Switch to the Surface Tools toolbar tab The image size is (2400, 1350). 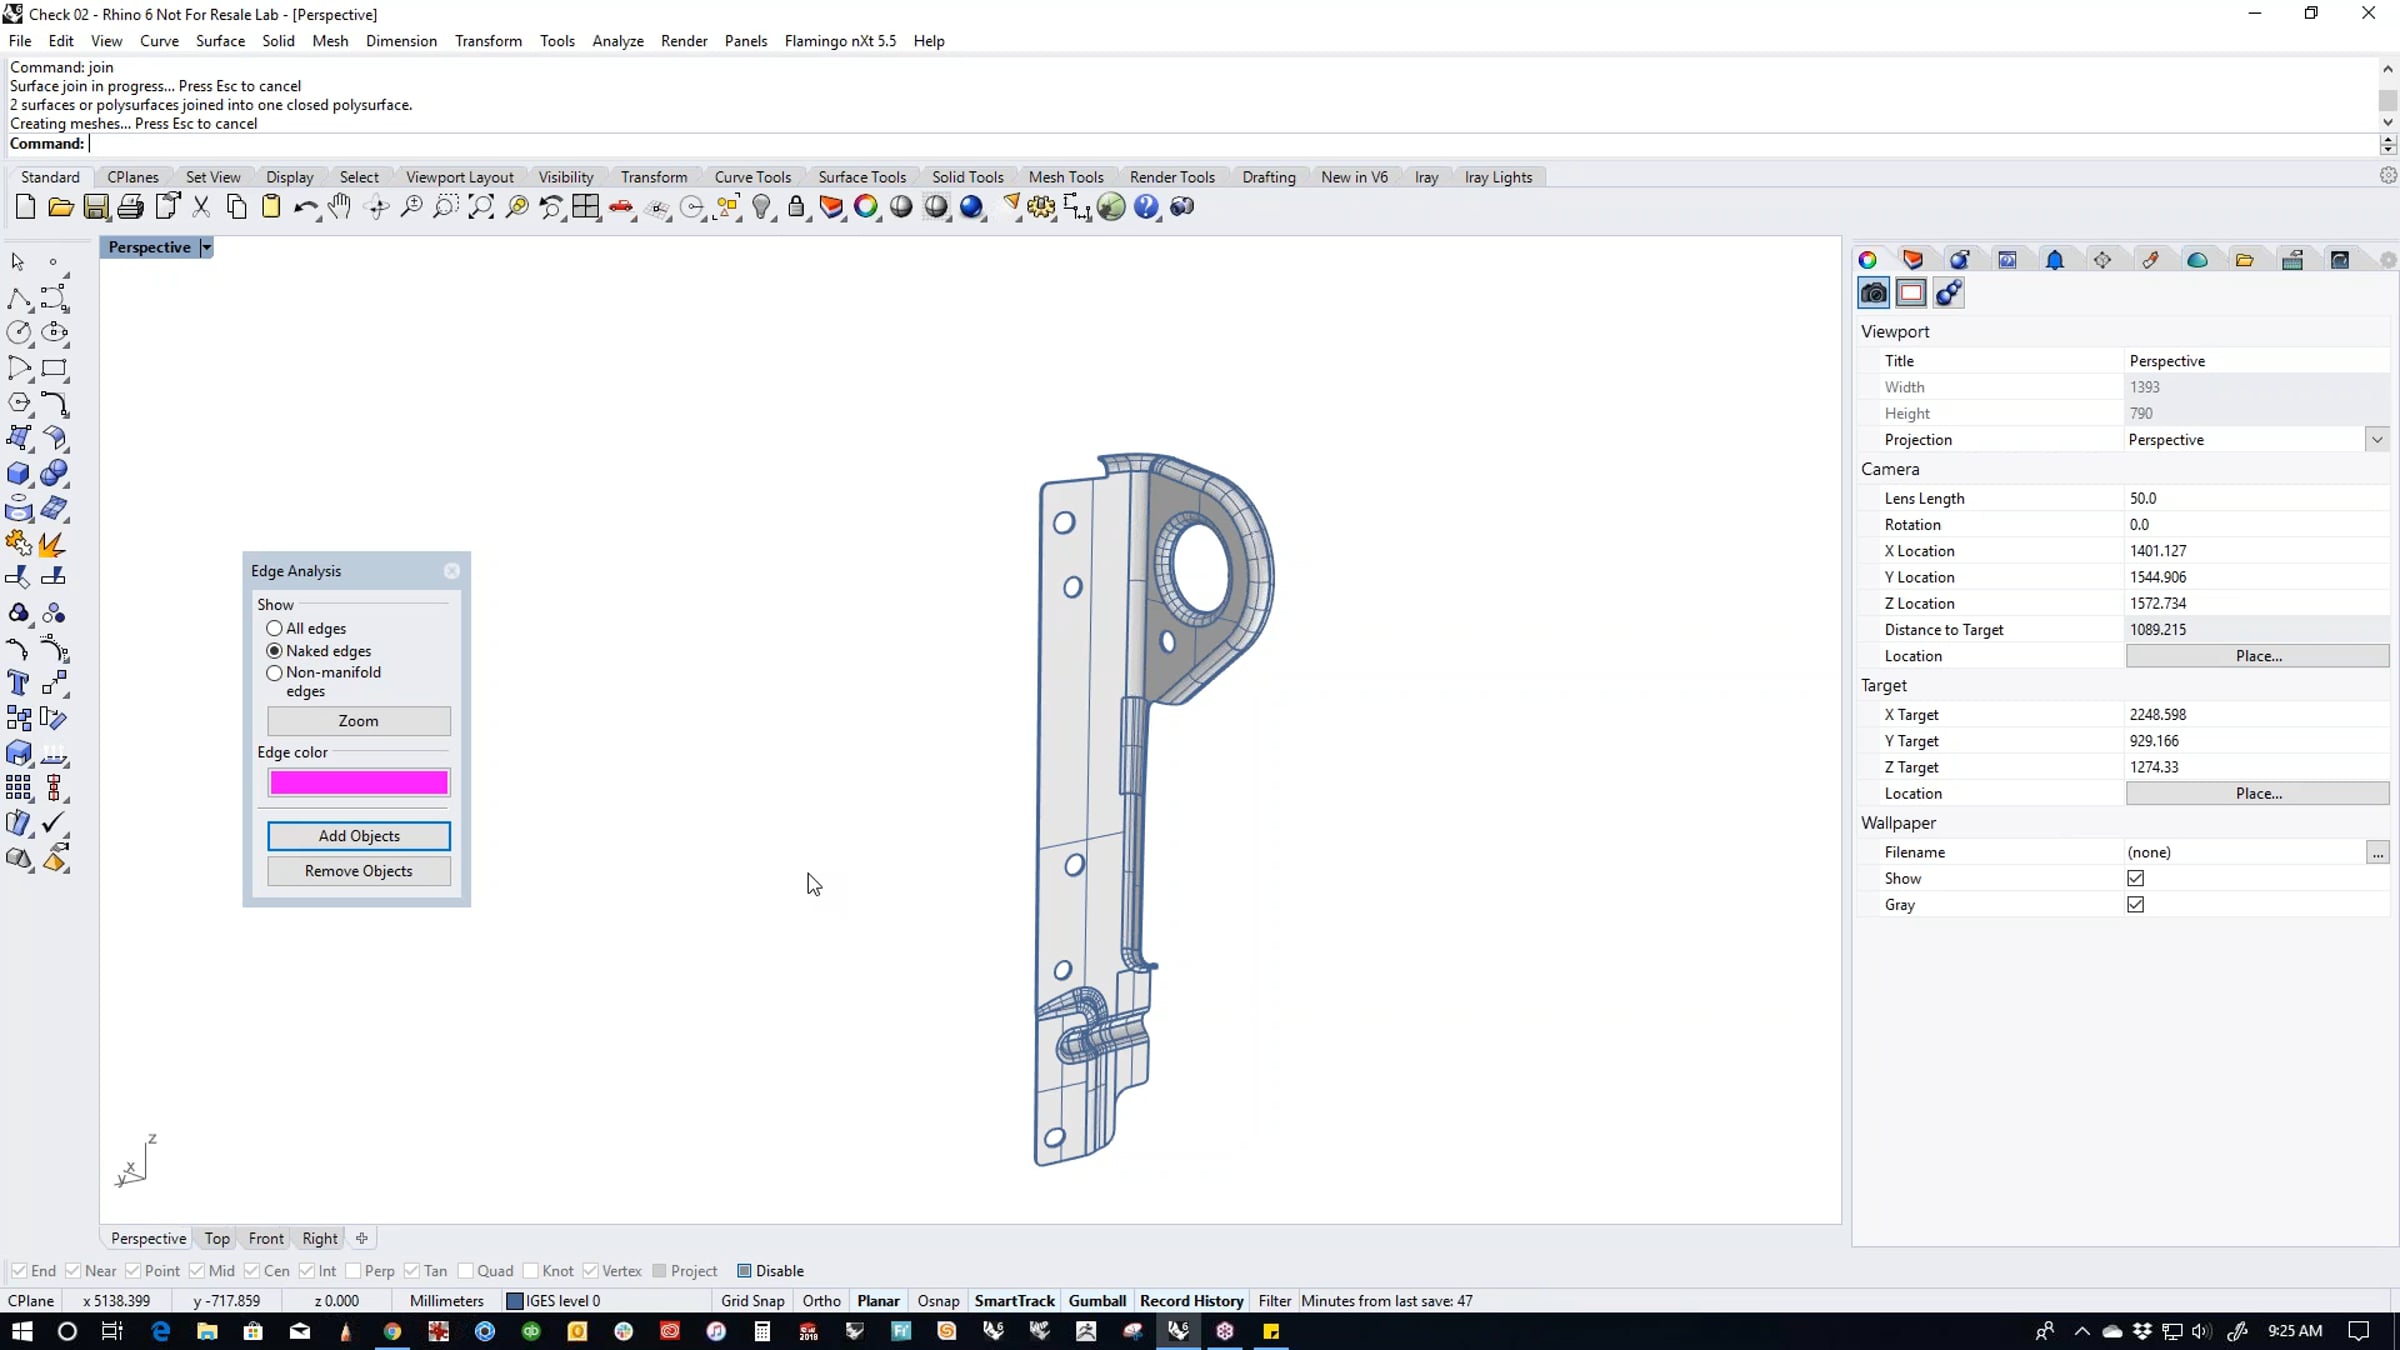point(862,177)
